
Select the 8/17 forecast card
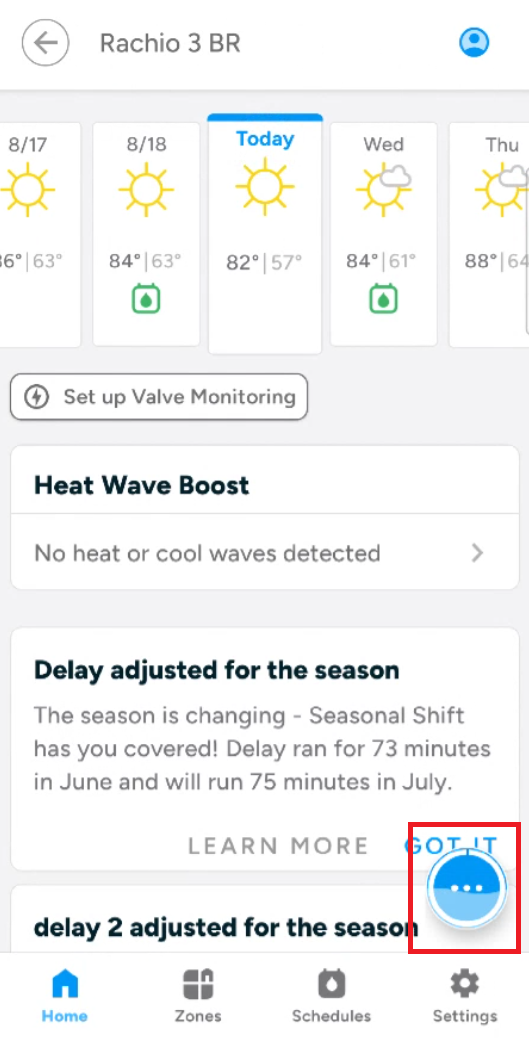40,235
